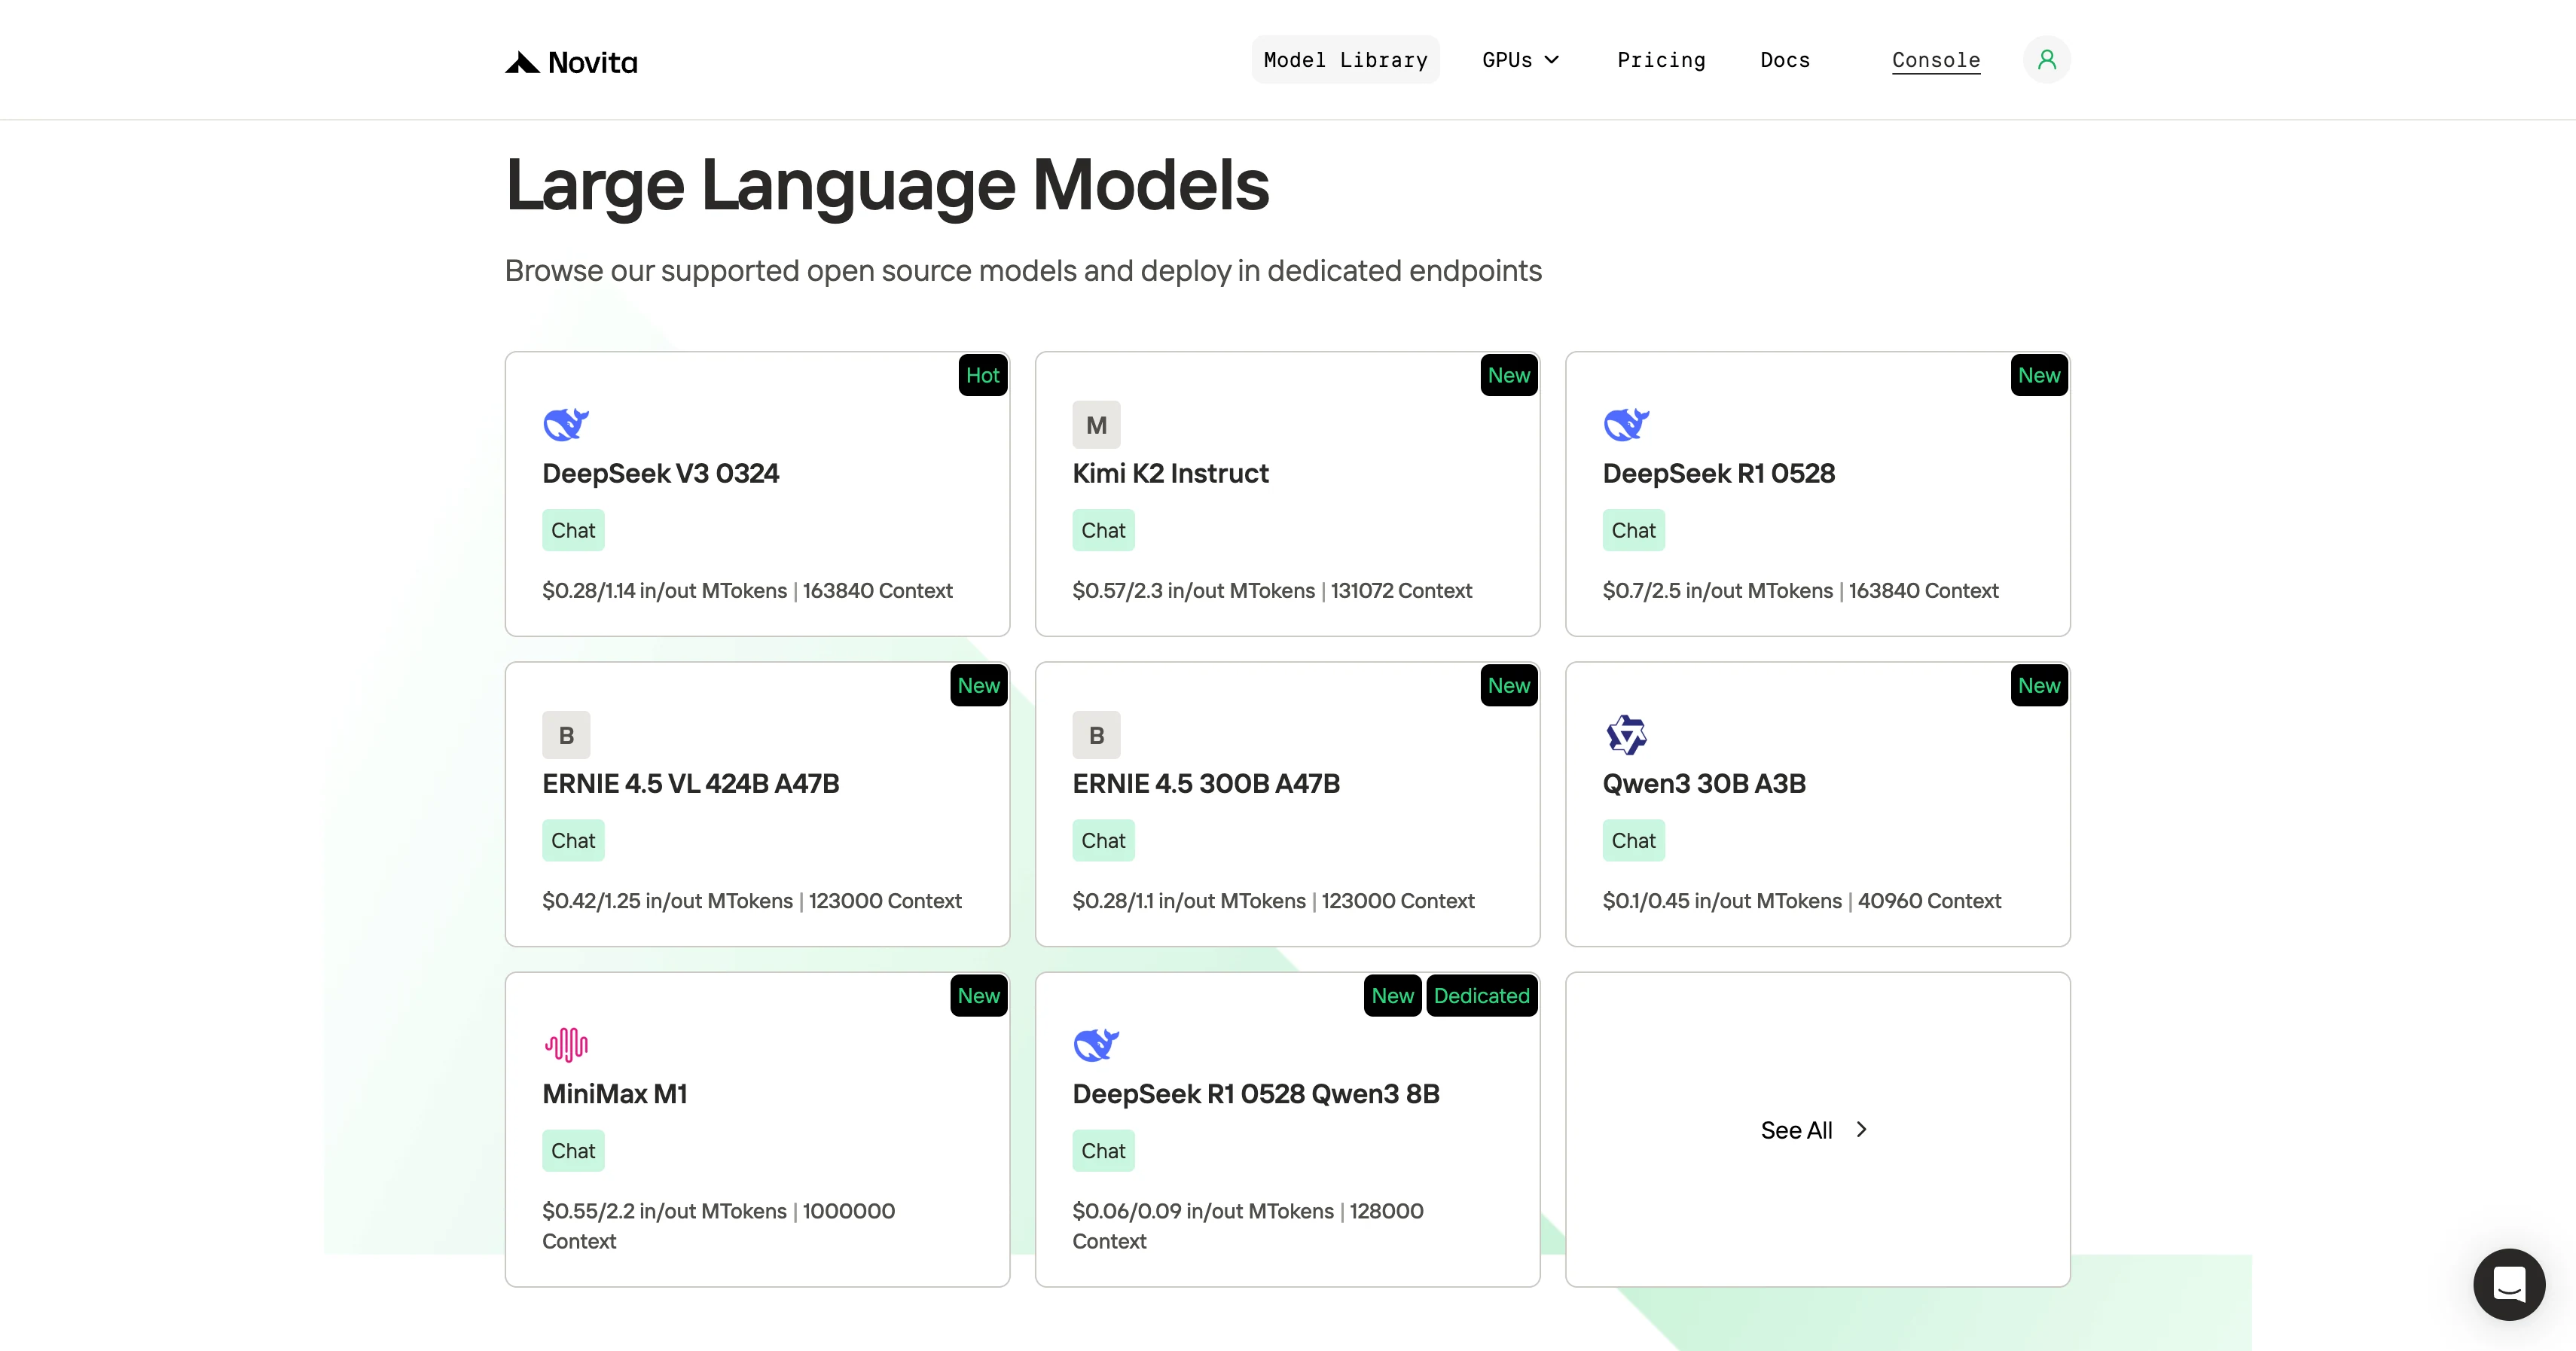2576x1351 pixels.
Task: Open the Kimi K2 Instruct model title
Action: coord(1170,473)
